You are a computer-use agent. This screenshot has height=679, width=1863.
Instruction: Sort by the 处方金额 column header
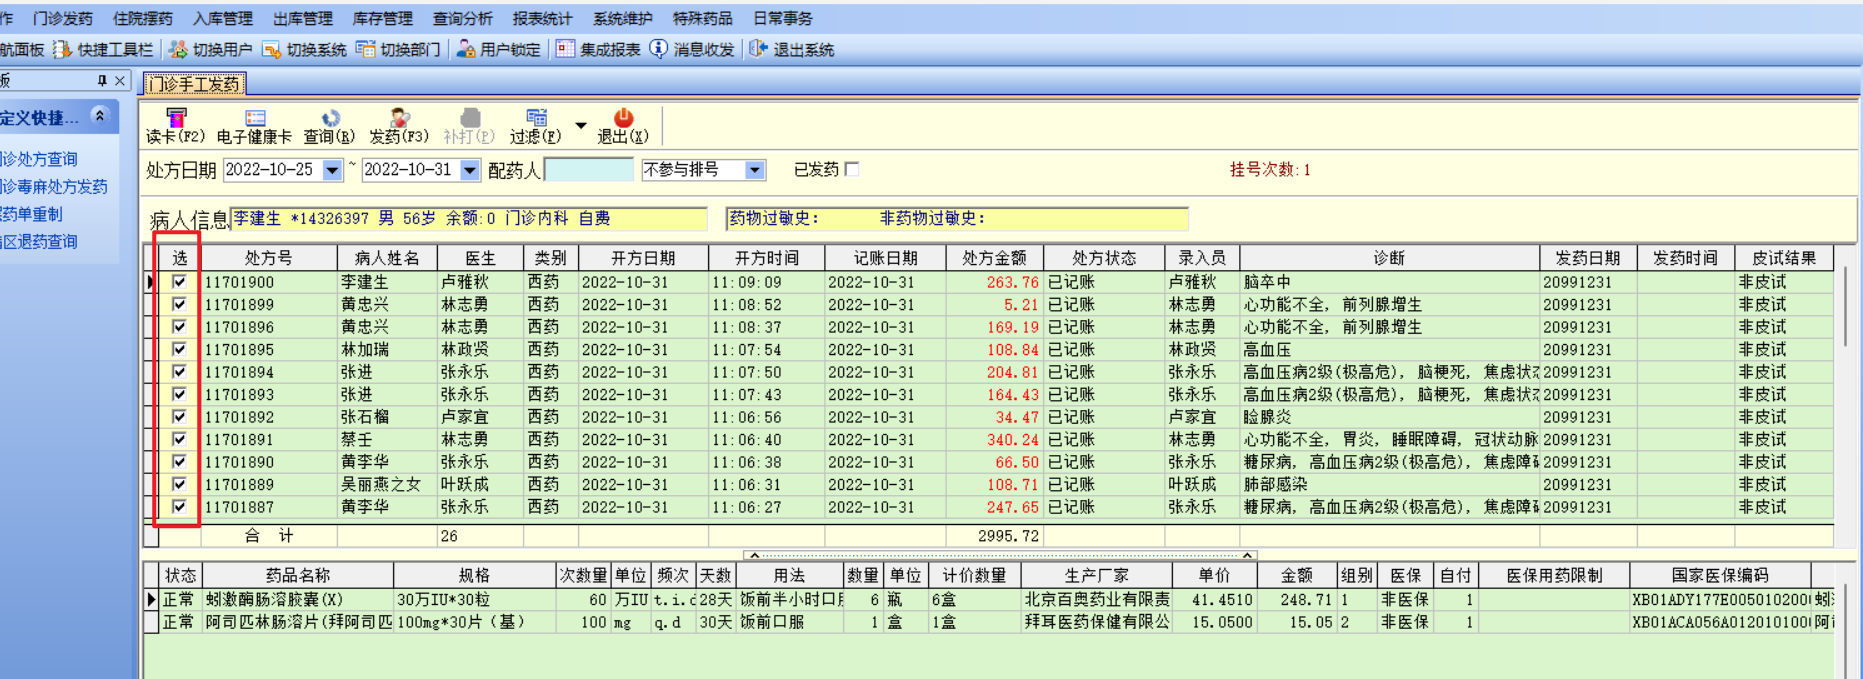coord(994,258)
